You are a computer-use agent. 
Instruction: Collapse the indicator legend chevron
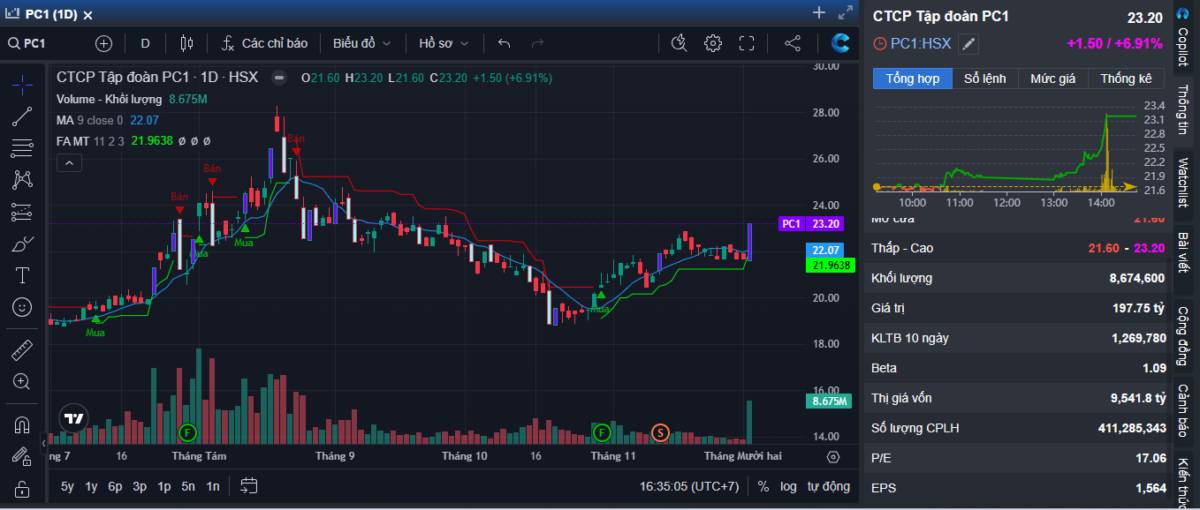coord(69,163)
